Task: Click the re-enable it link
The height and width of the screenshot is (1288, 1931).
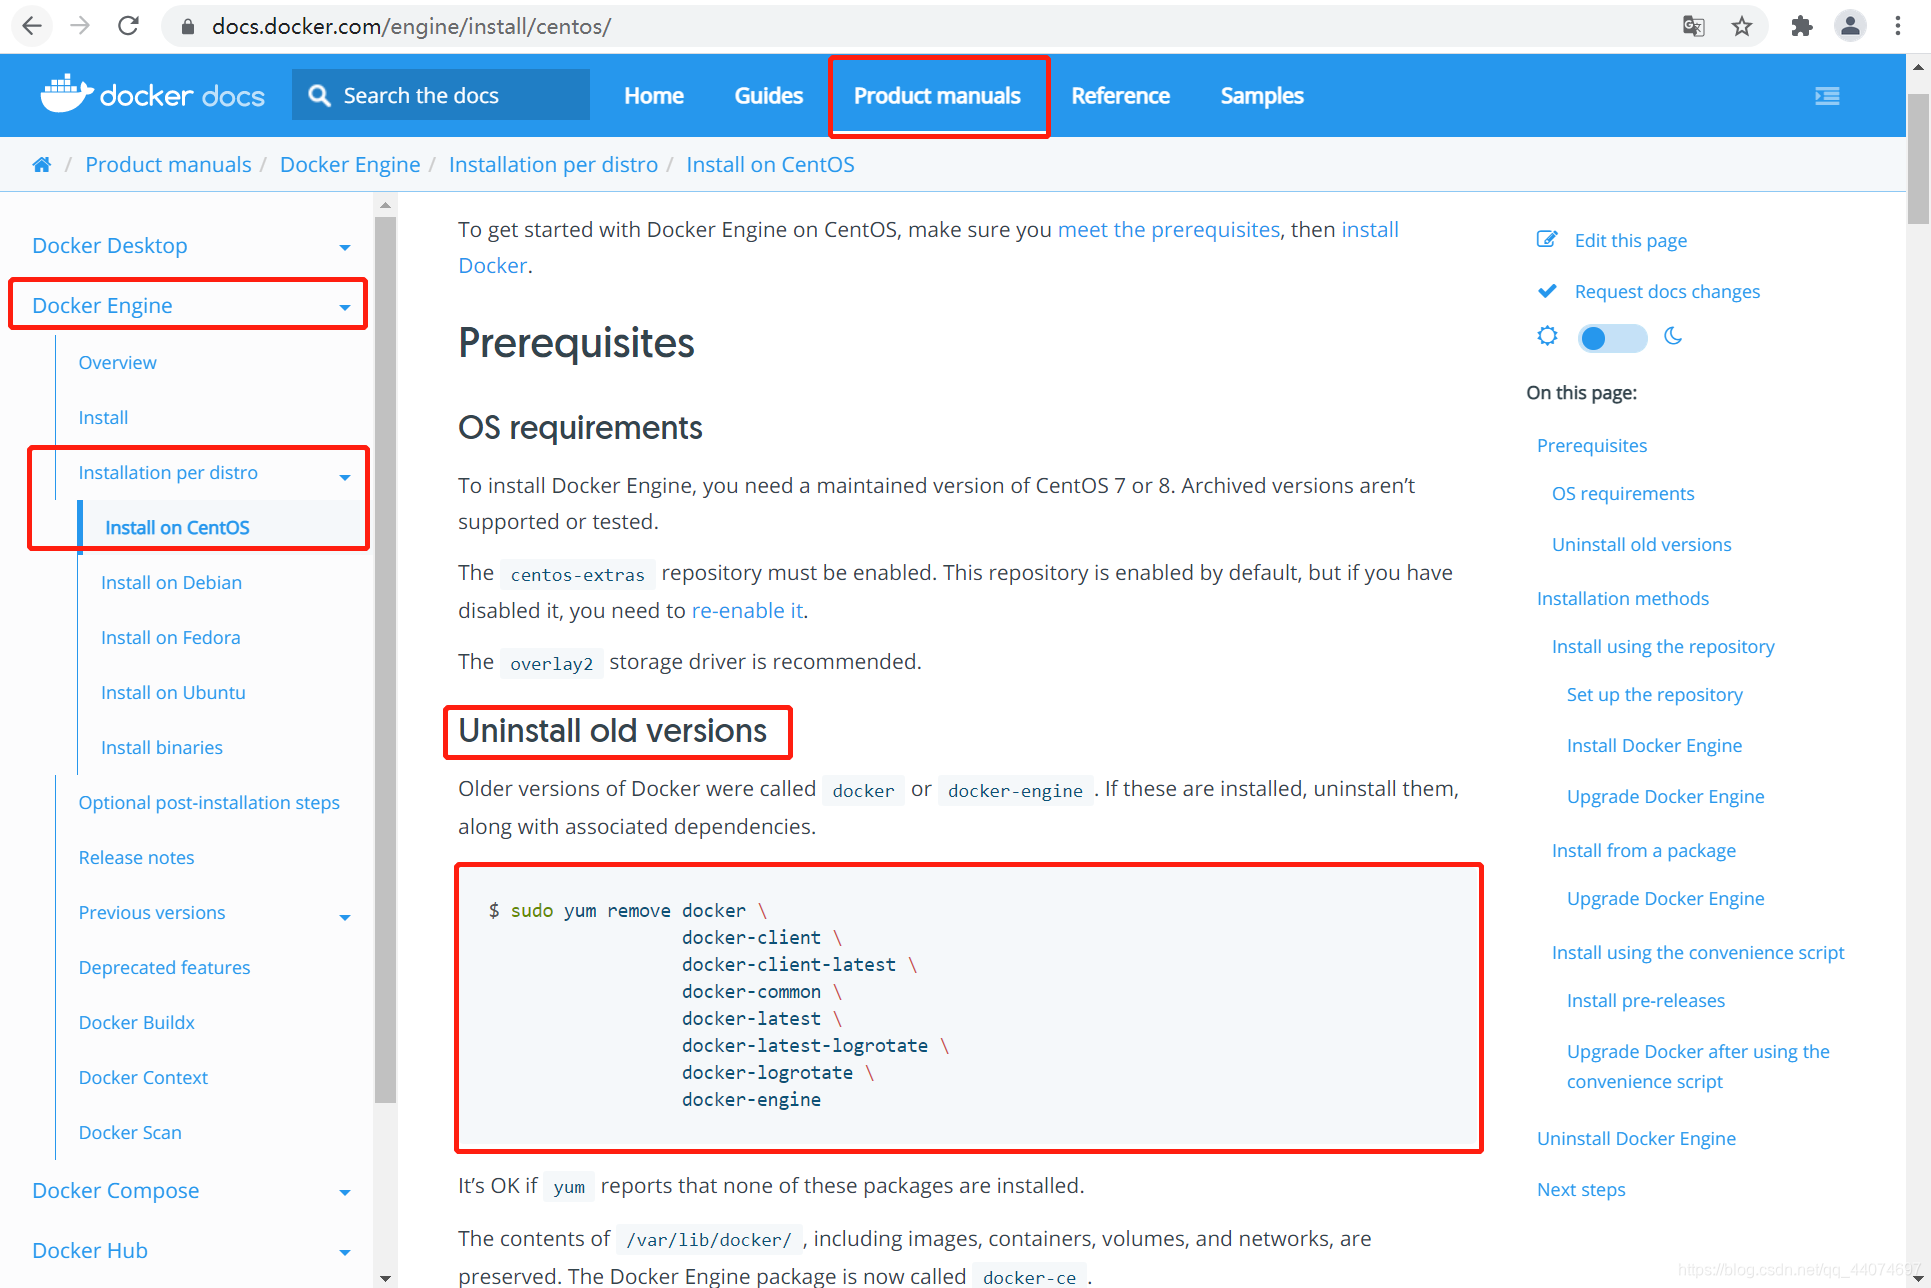Action: point(747,611)
